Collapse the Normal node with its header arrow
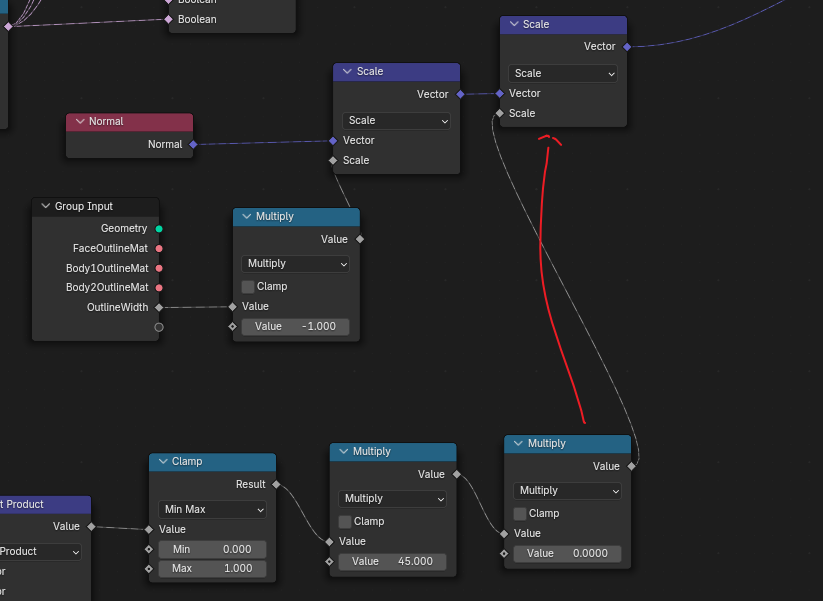The image size is (823, 601). tap(78, 122)
